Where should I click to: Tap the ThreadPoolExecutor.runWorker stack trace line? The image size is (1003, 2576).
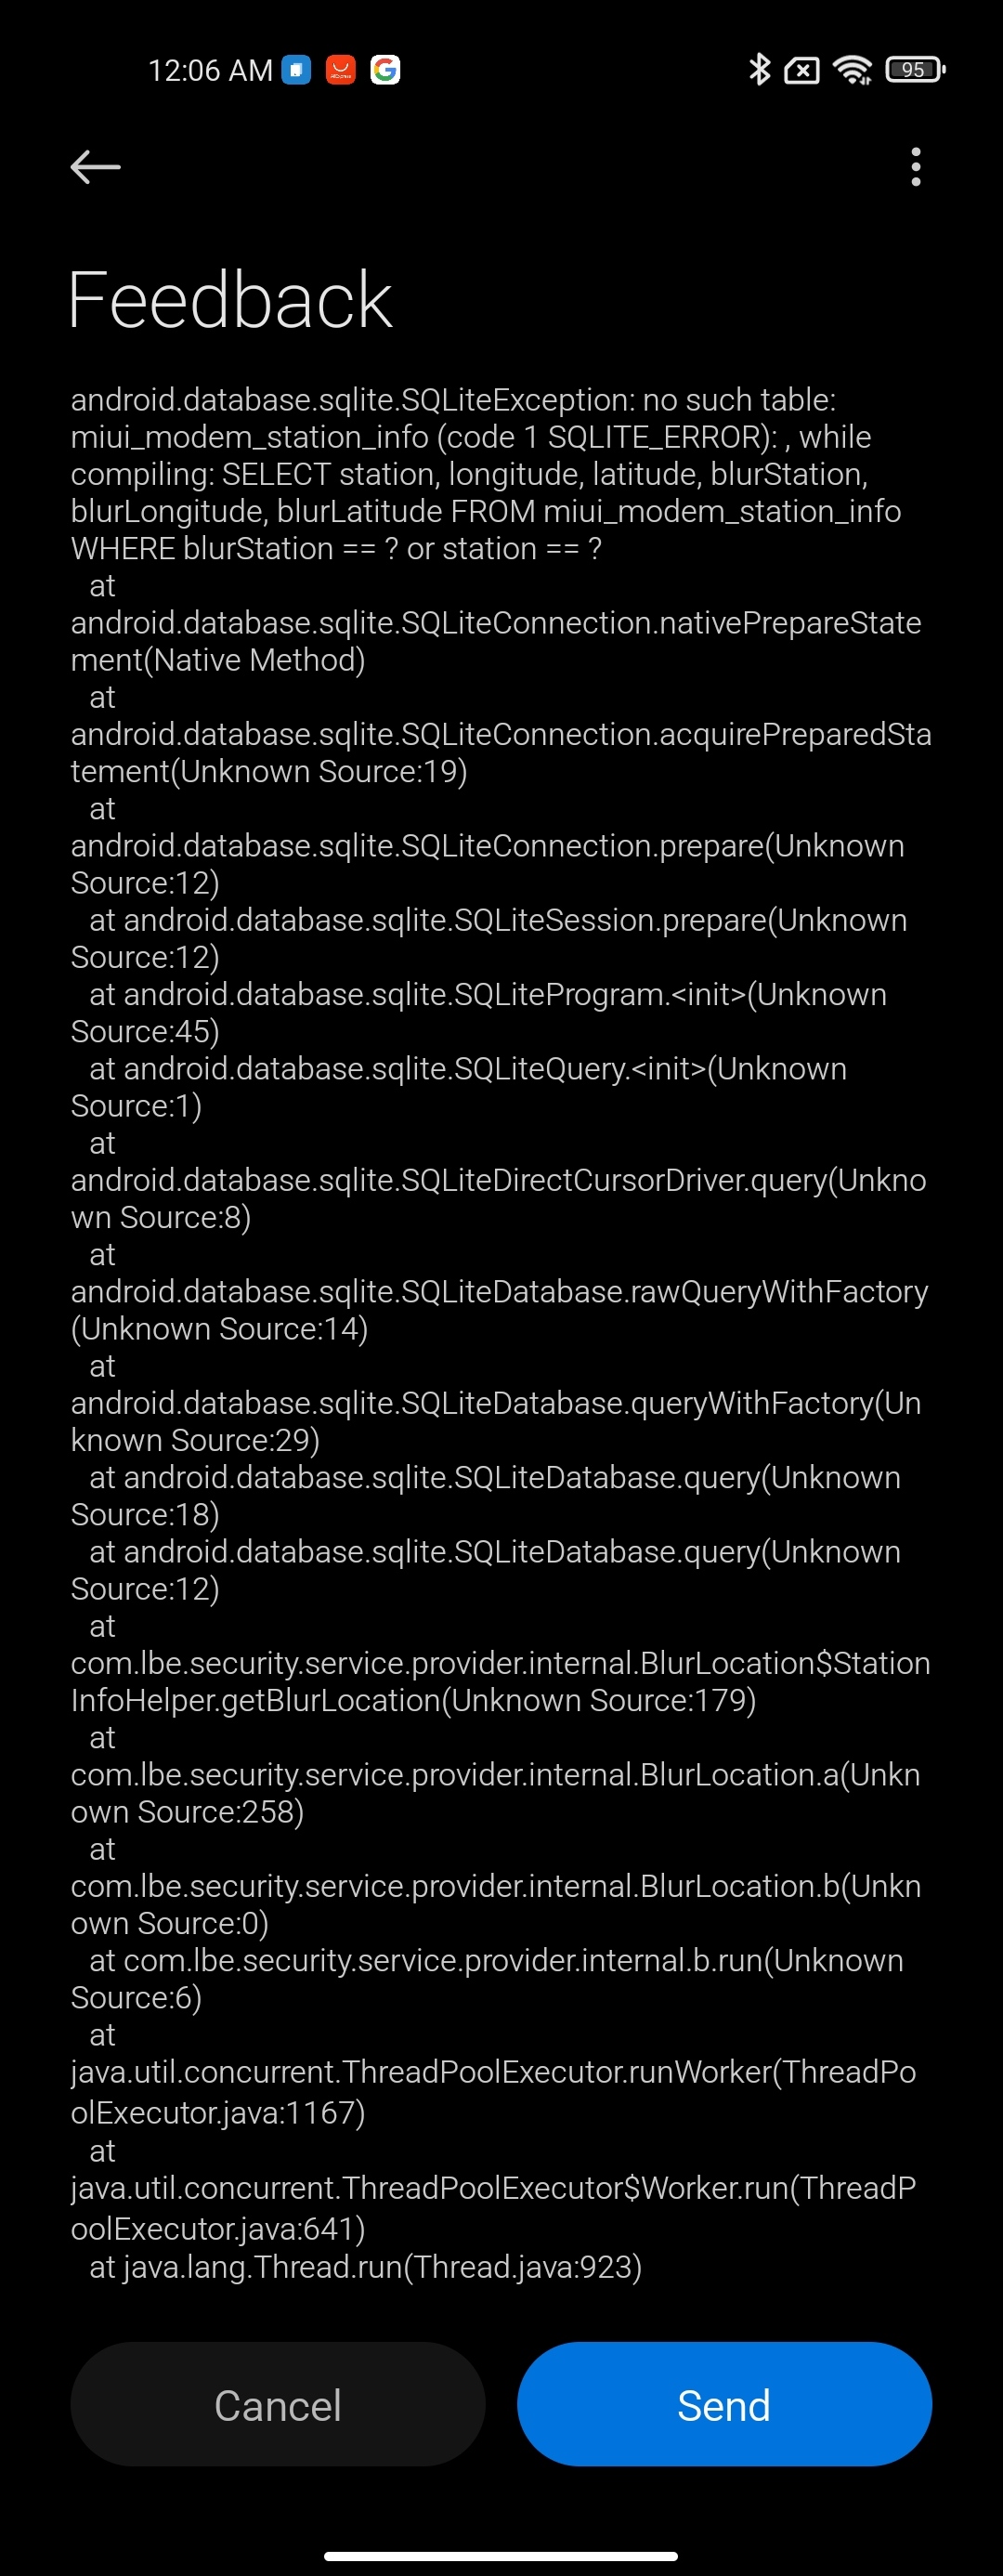[493, 2072]
